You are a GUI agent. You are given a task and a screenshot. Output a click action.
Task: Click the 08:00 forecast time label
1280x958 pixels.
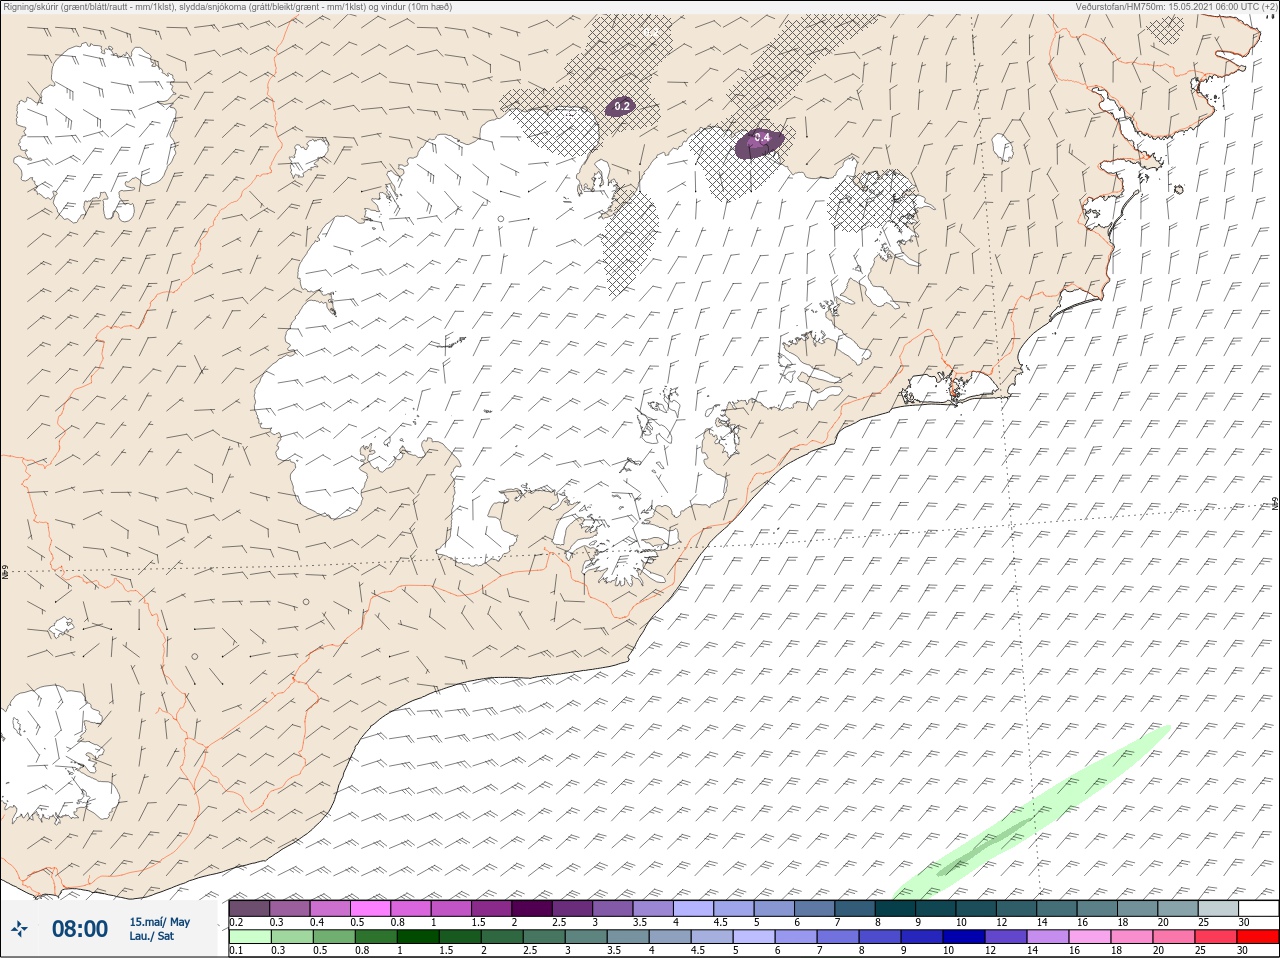click(80, 929)
